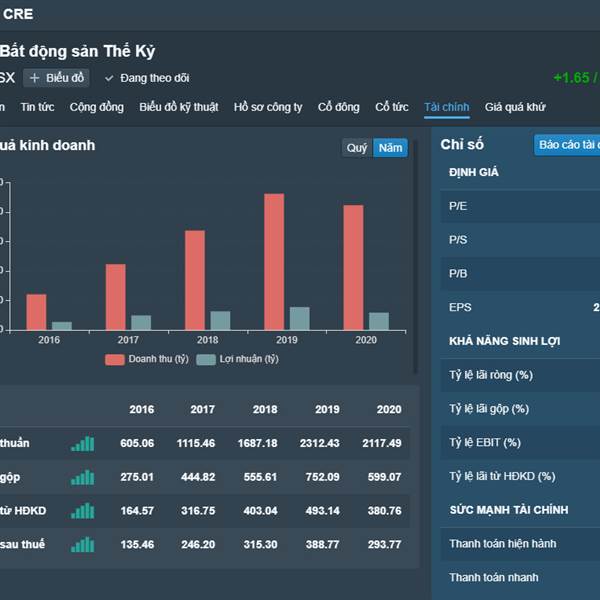This screenshot has width=600, height=600.
Task: Click the 2019 revenue bar in chart
Action: [x=274, y=262]
